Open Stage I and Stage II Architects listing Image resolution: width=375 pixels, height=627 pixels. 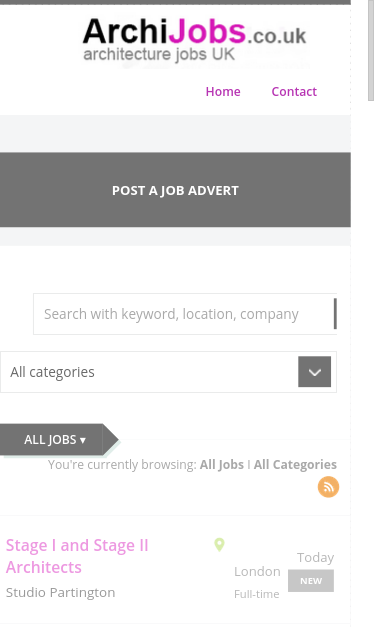77,556
